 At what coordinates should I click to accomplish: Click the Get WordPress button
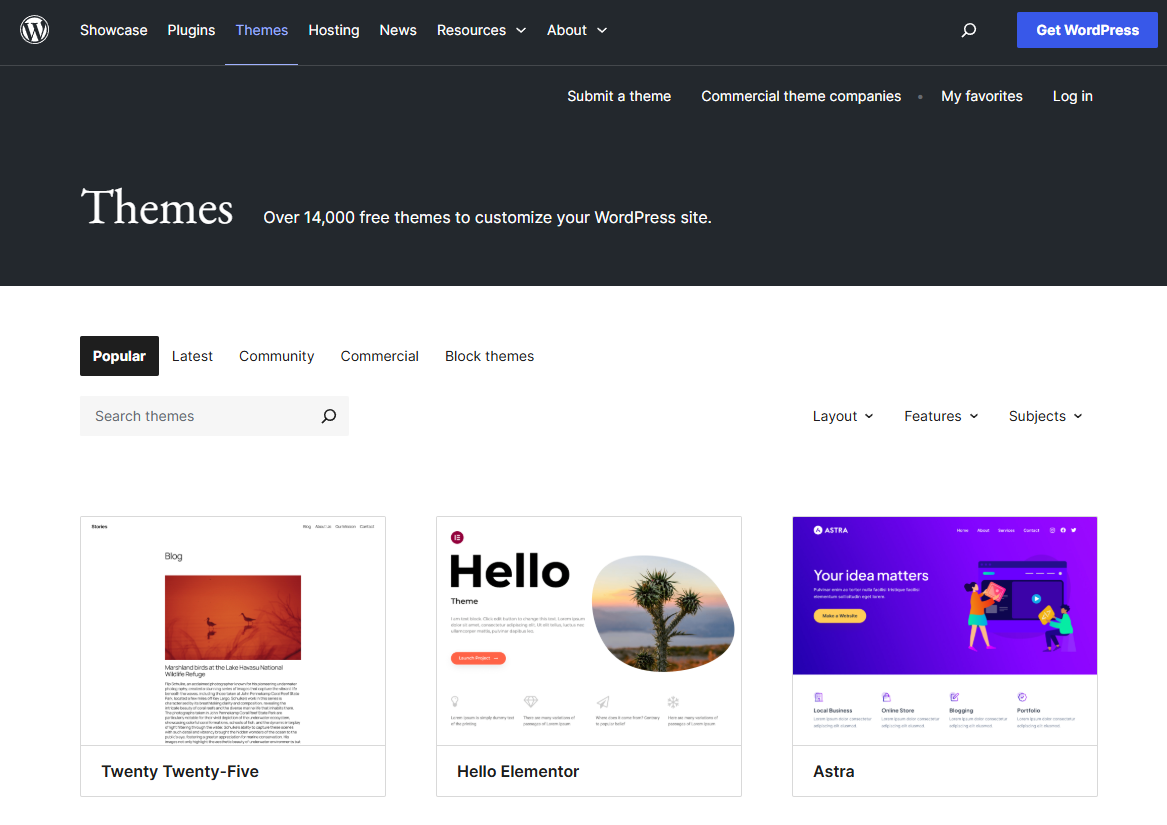(1087, 31)
